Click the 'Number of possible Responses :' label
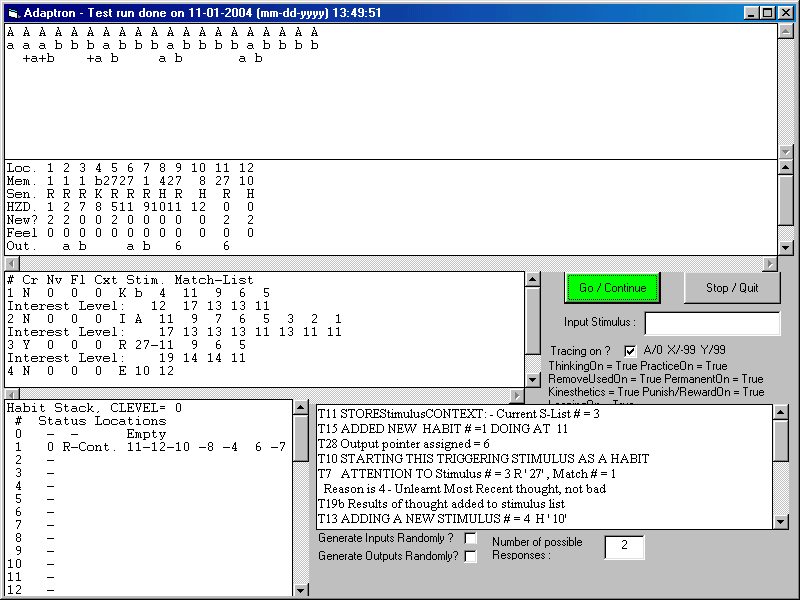Viewport: 800px width, 600px height. (537, 548)
